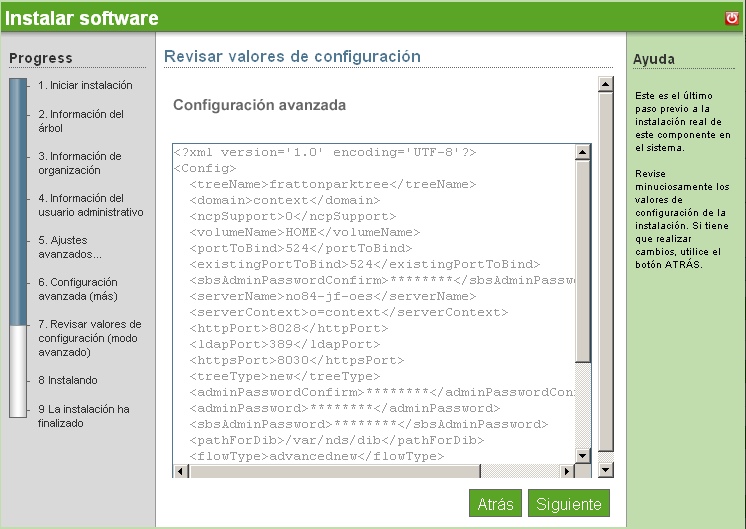746x529 pixels.
Task: Select step 2. Información del árbol
Action: click(x=81, y=121)
